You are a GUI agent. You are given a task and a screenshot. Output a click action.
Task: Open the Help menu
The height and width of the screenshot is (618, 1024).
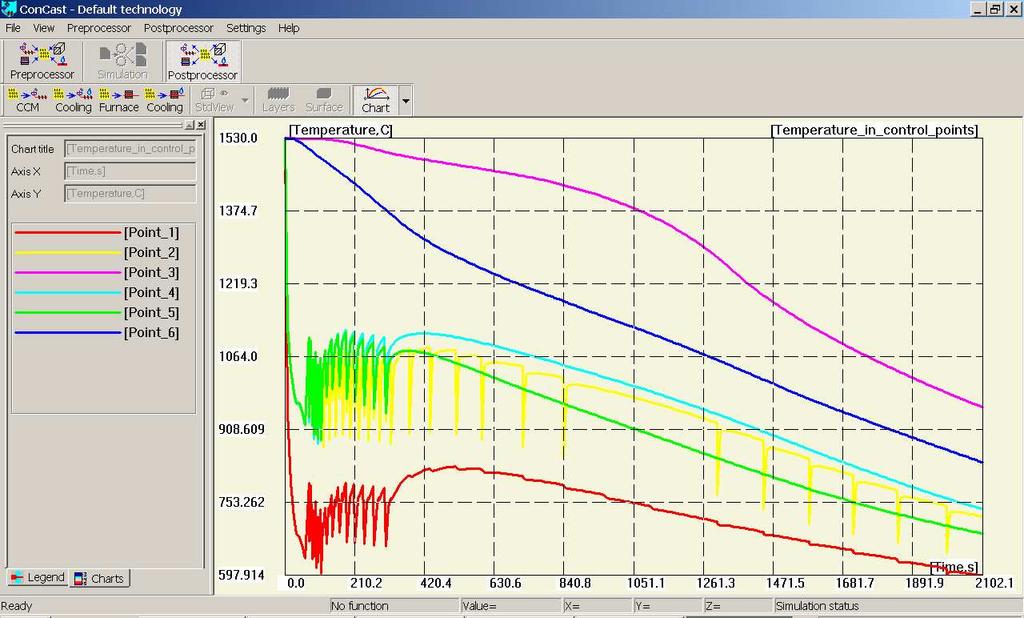pos(289,28)
